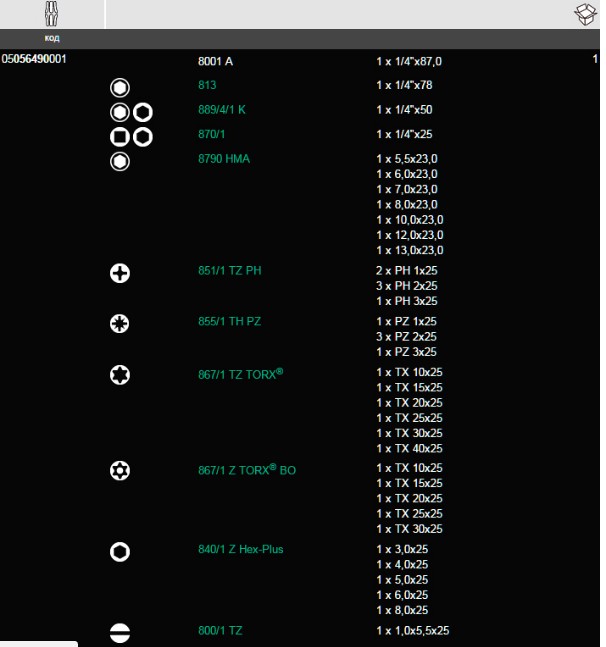Select the text 1 x PZ 3x25
606x647 pixels.
click(406, 352)
